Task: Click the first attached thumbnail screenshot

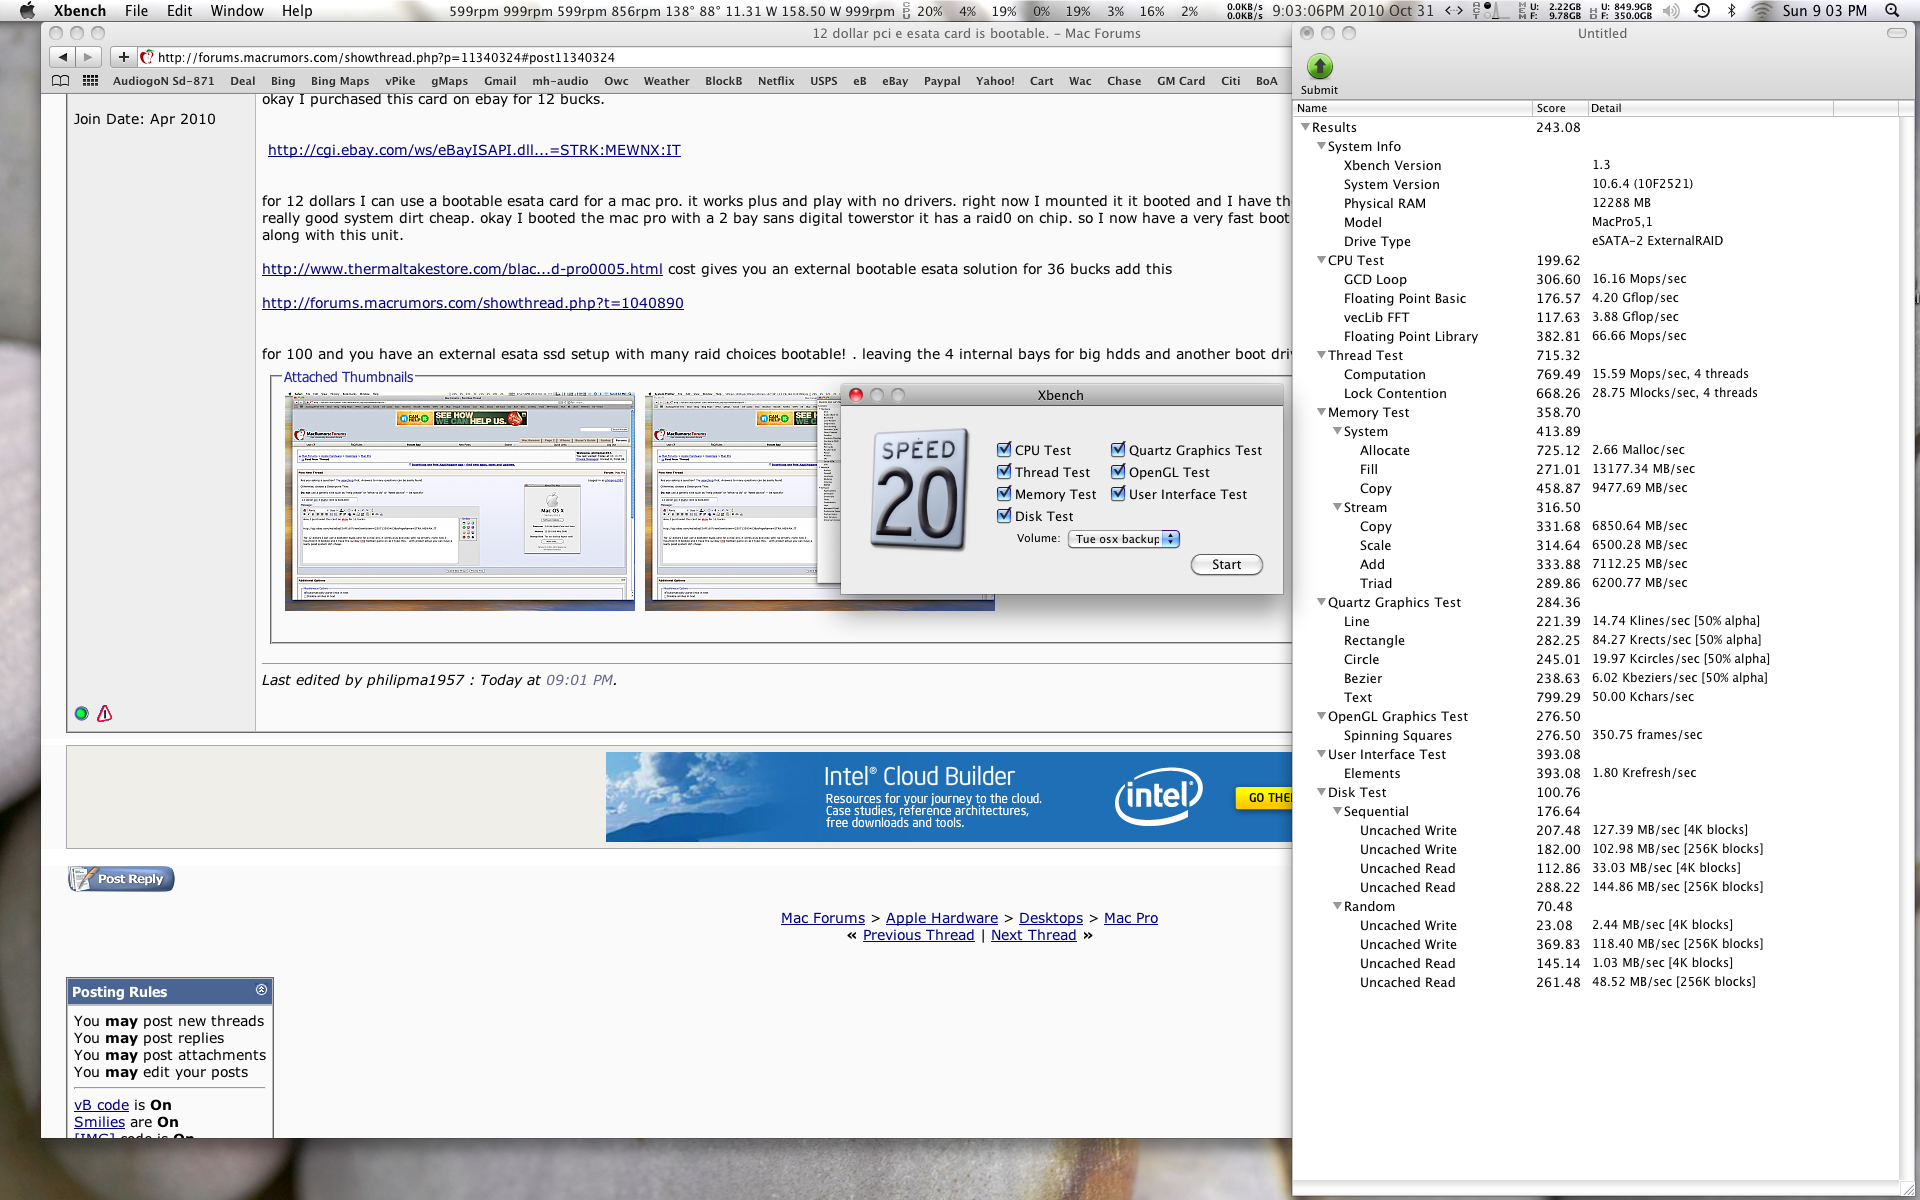Action: [459, 500]
